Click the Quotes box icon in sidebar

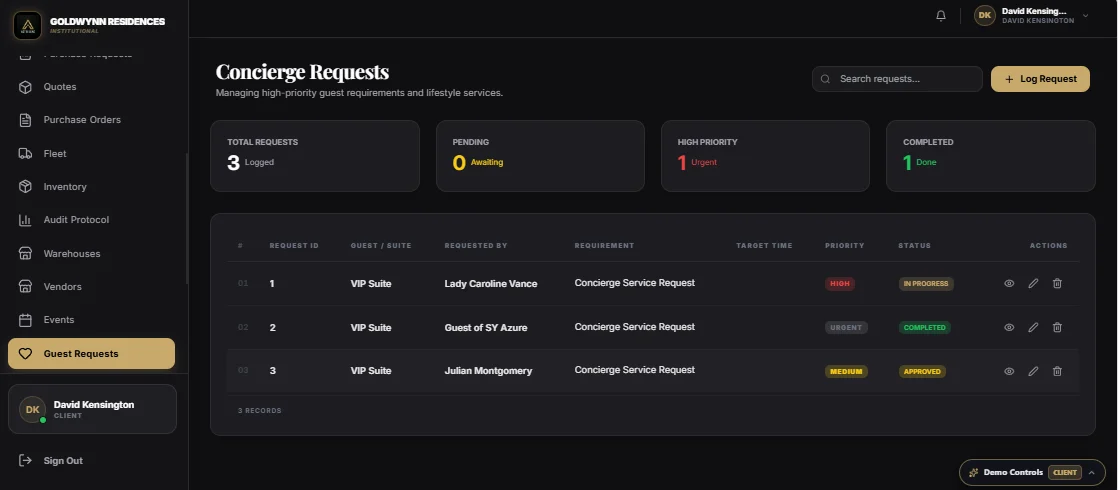click(25, 86)
